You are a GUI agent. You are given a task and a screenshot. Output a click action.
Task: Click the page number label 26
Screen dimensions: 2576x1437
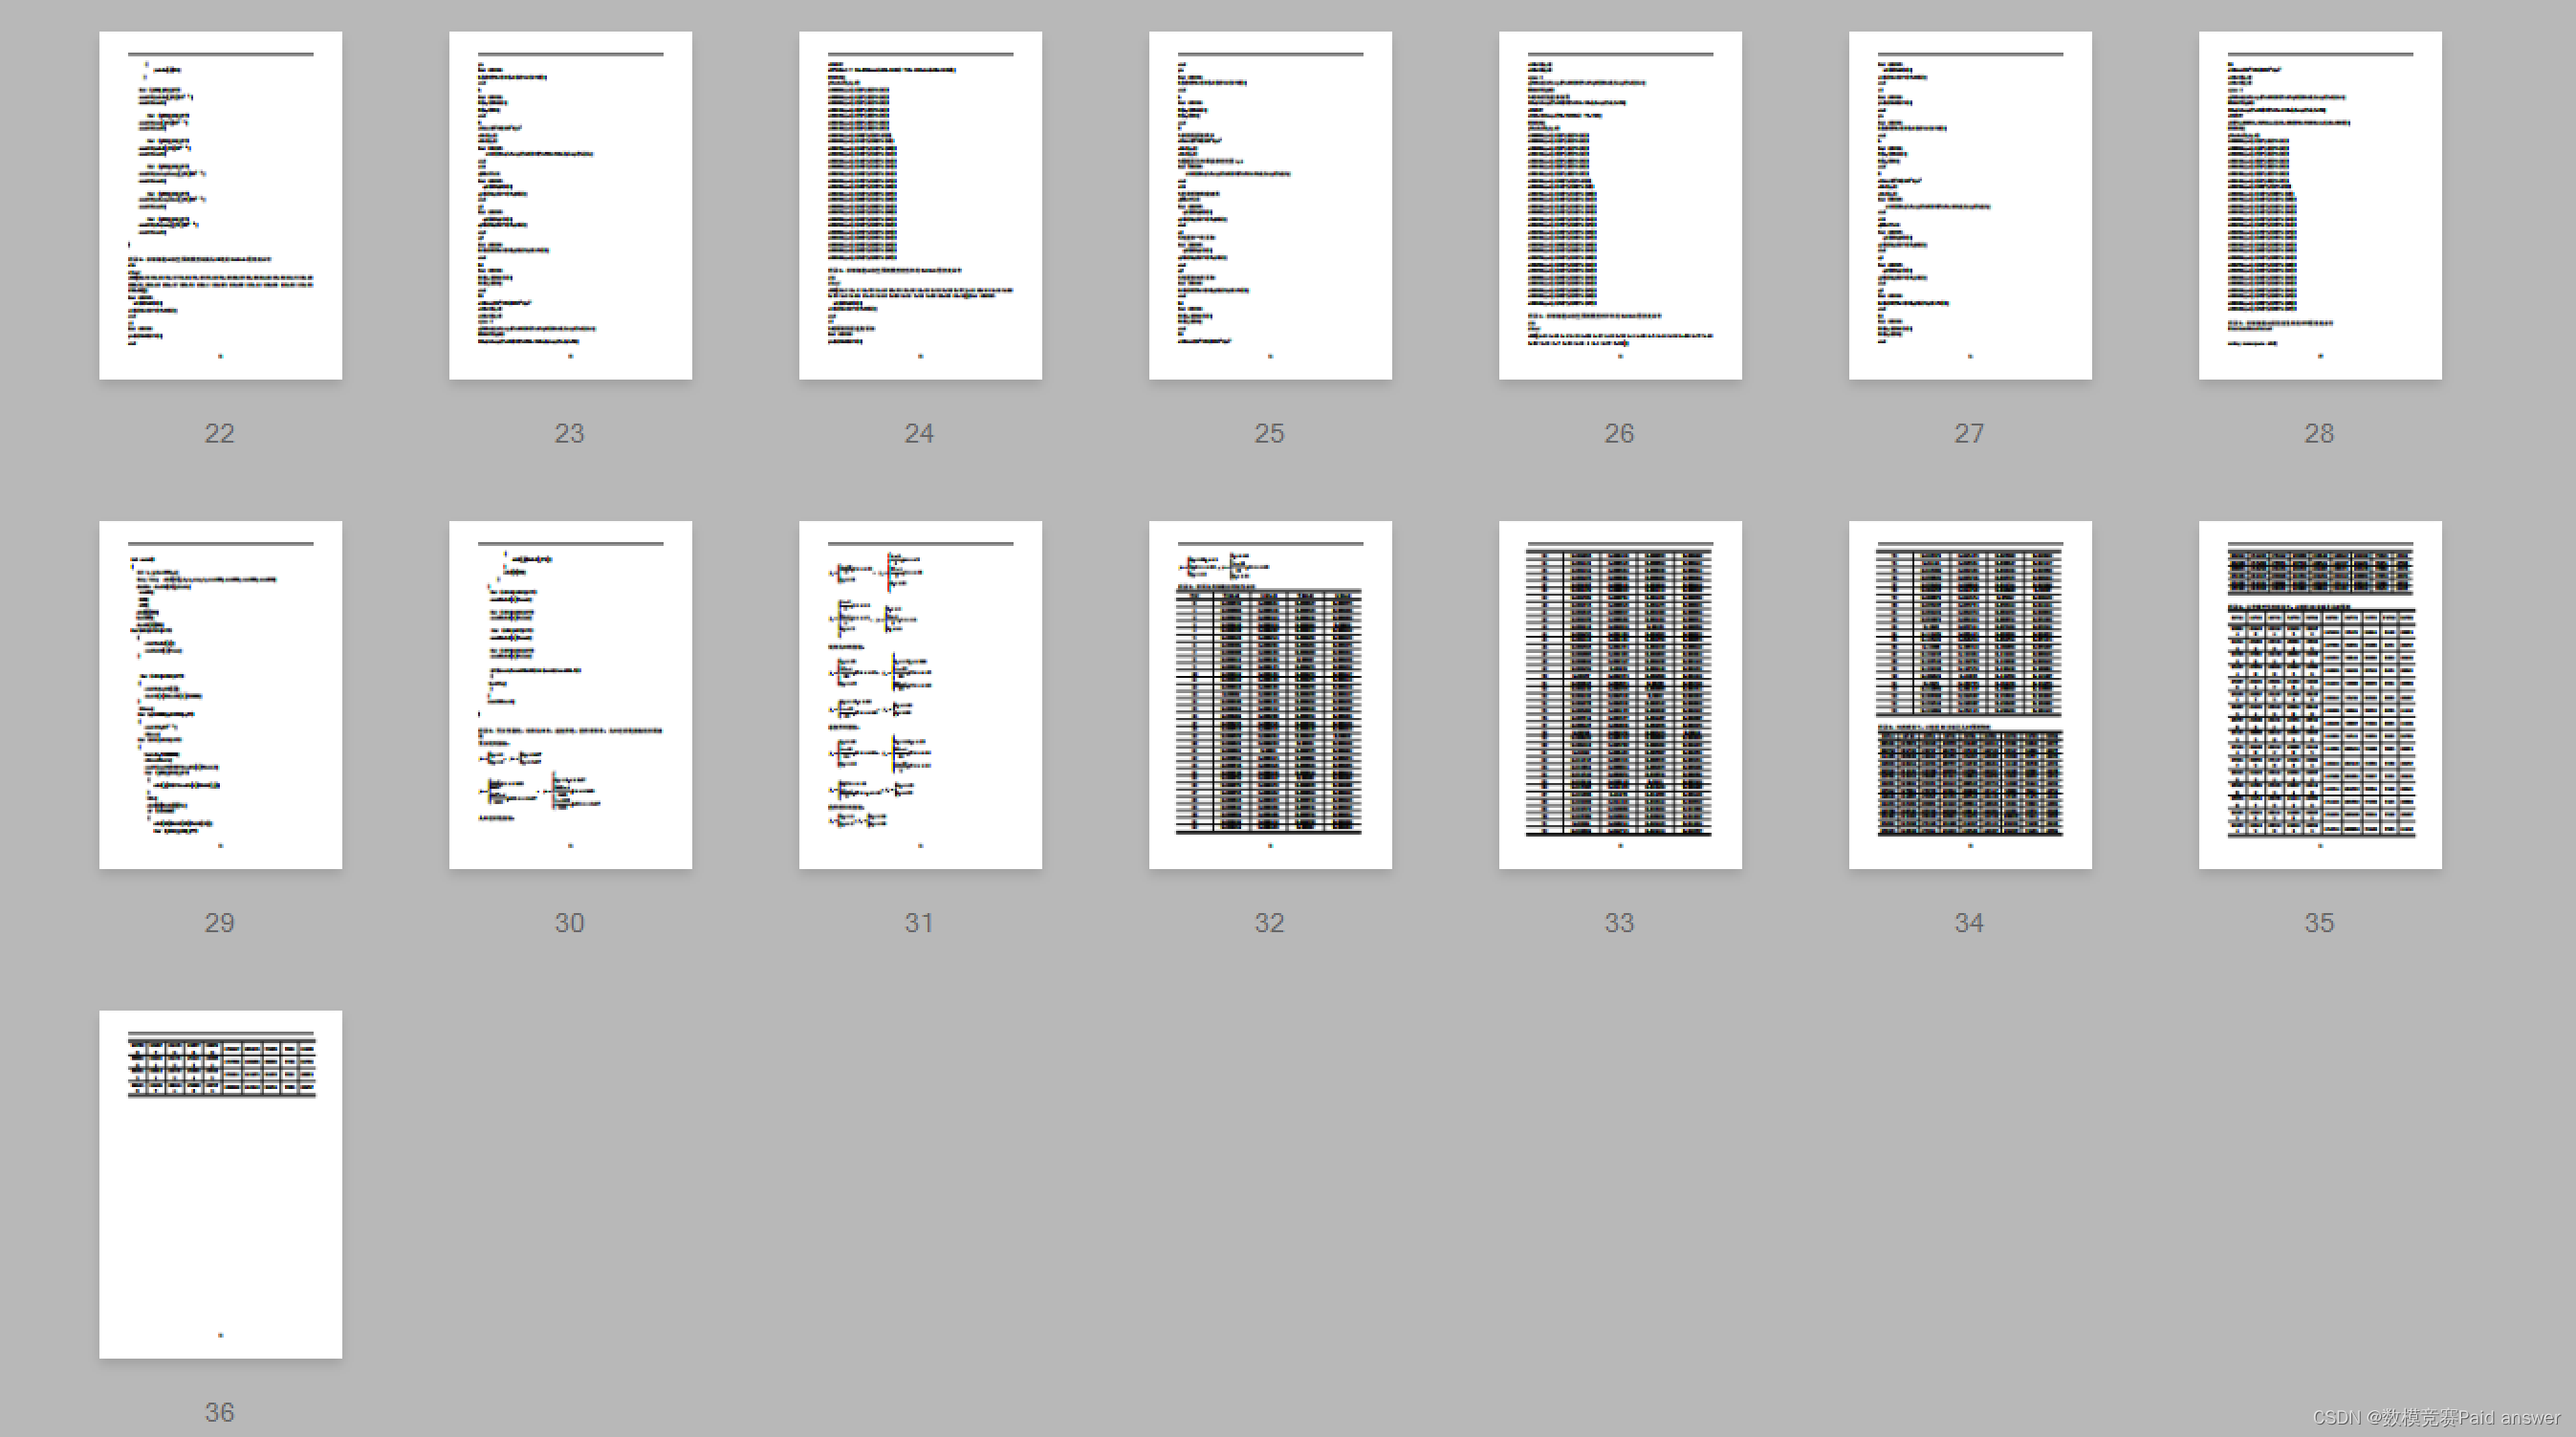(1620, 433)
